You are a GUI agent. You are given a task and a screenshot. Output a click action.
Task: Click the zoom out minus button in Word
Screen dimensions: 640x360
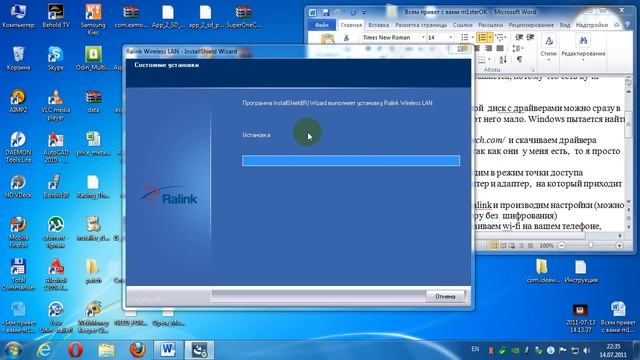point(562,245)
